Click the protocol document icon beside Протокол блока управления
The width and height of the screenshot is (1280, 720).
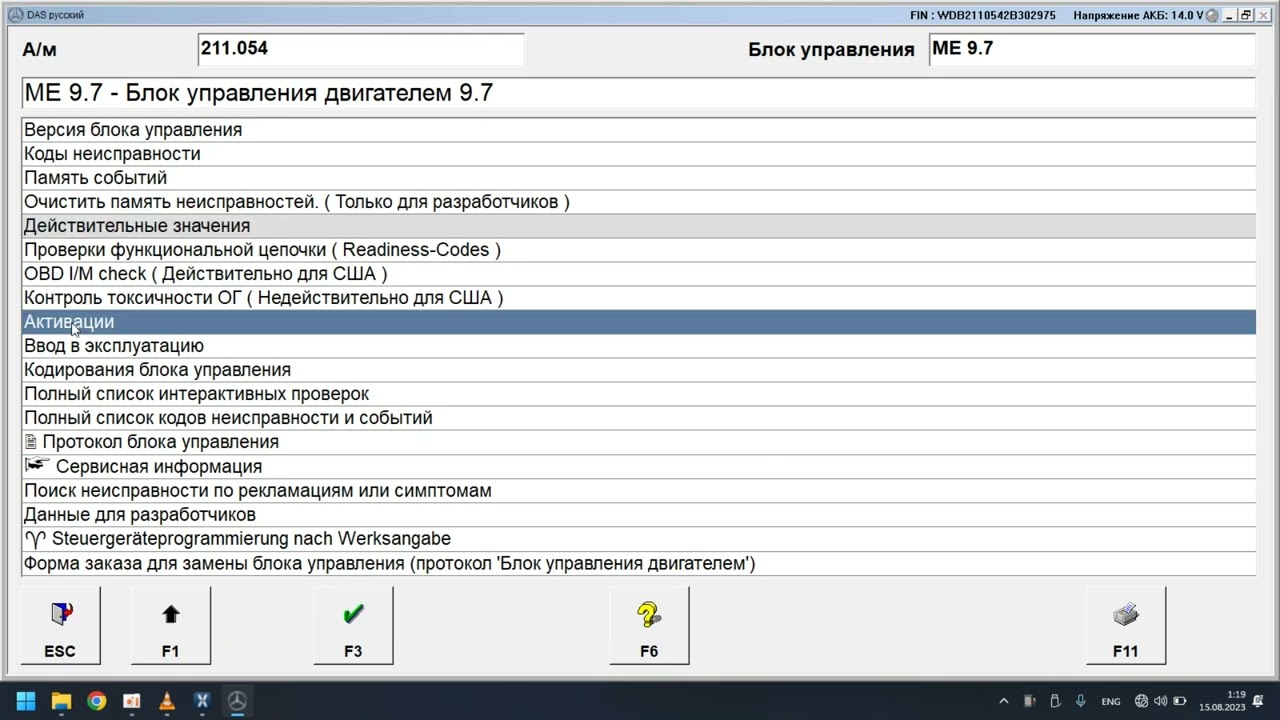coord(31,442)
